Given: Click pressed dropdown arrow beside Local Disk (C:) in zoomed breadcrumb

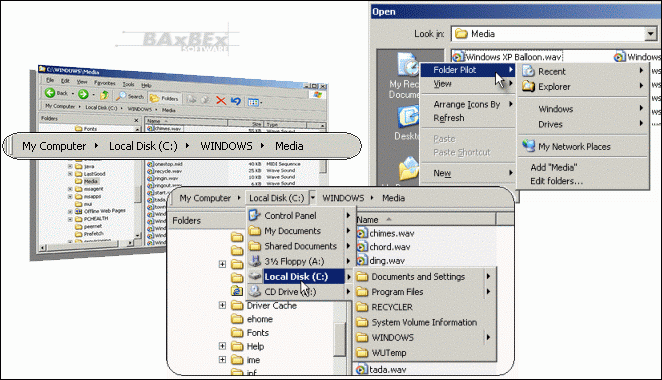Looking at the screenshot, I should click(313, 198).
